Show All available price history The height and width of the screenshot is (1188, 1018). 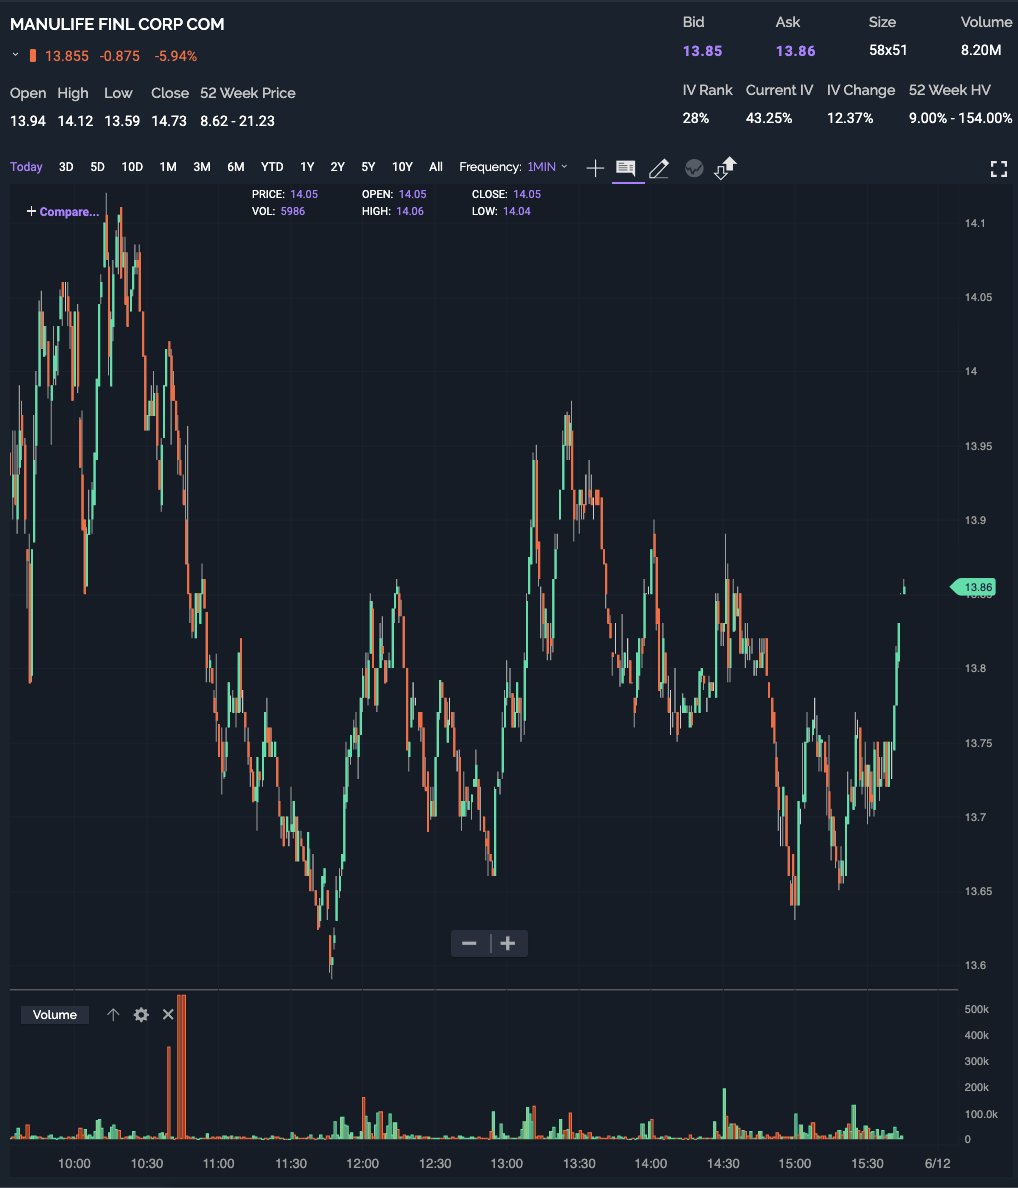436,167
